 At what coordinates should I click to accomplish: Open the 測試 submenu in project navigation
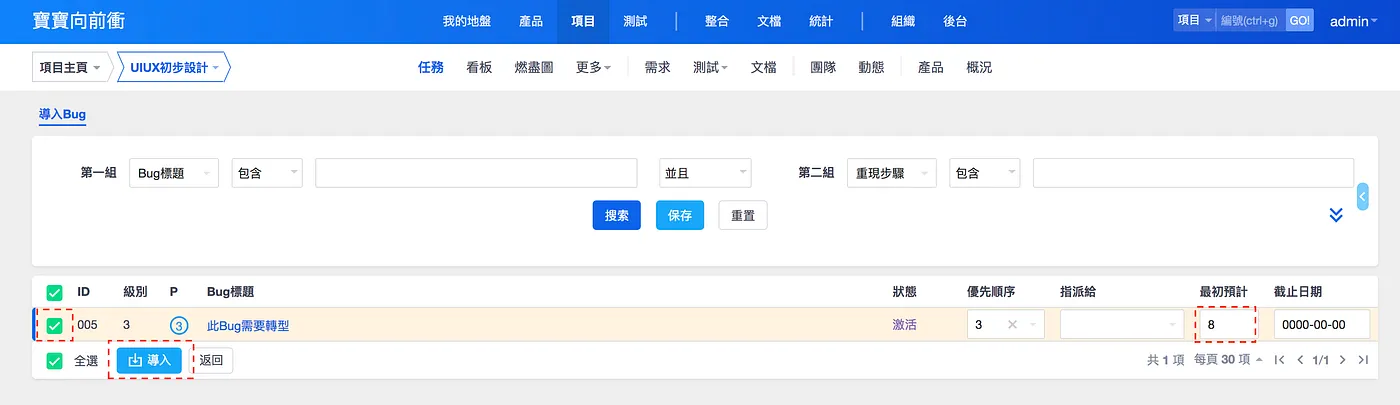[710, 68]
